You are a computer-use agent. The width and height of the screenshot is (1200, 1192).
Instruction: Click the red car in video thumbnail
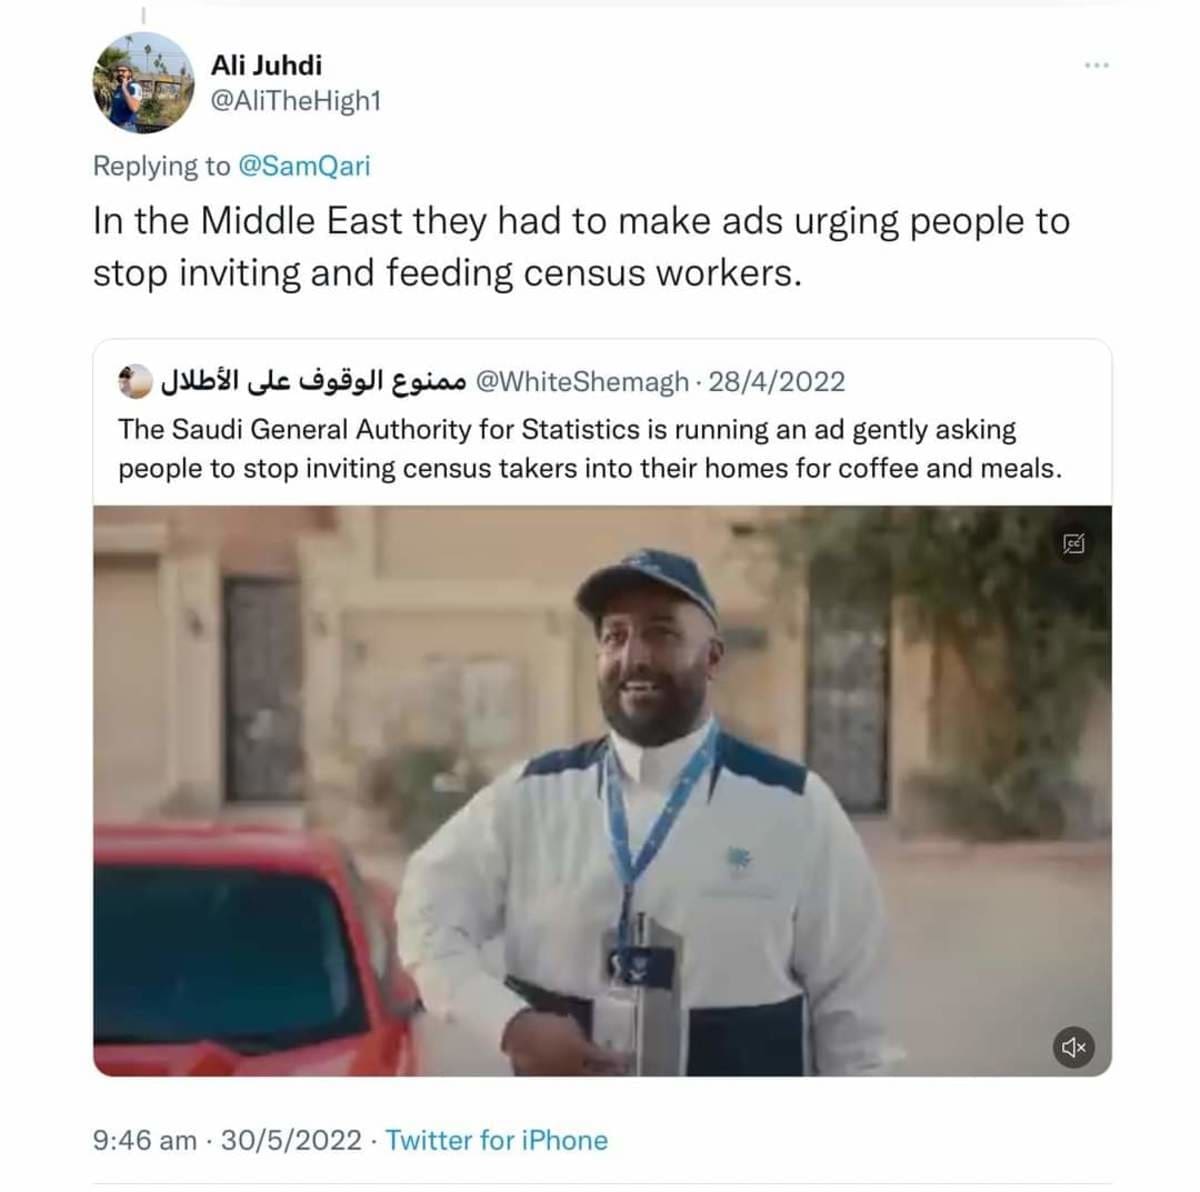pyautogui.click(x=250, y=950)
